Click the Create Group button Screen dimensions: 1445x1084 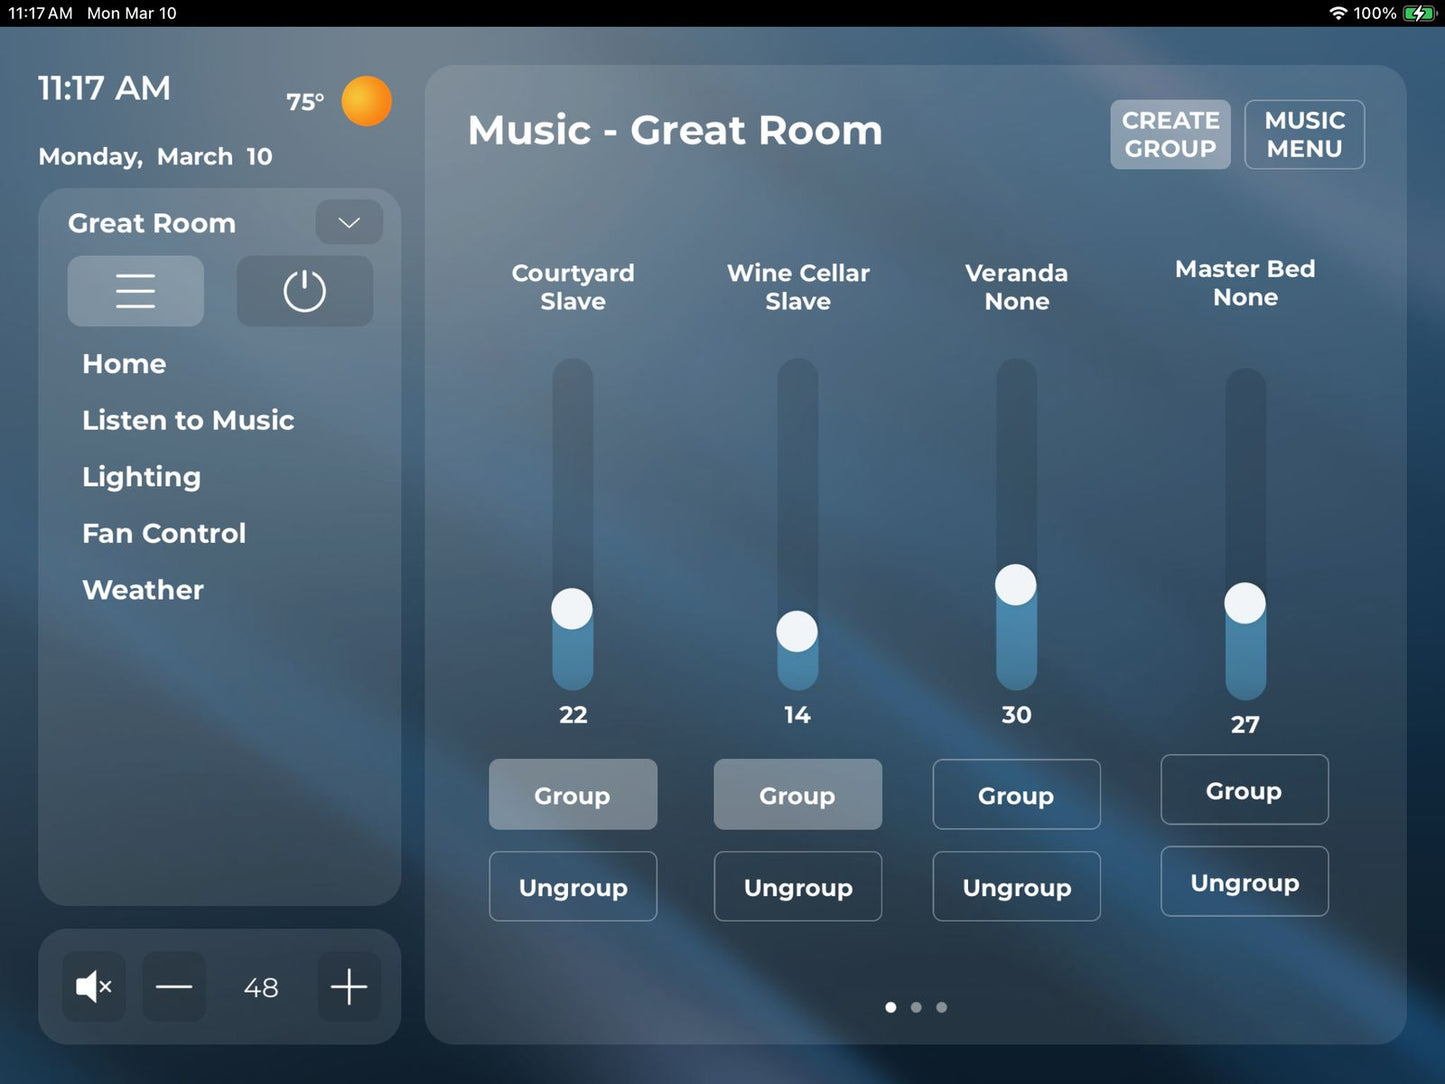point(1170,134)
